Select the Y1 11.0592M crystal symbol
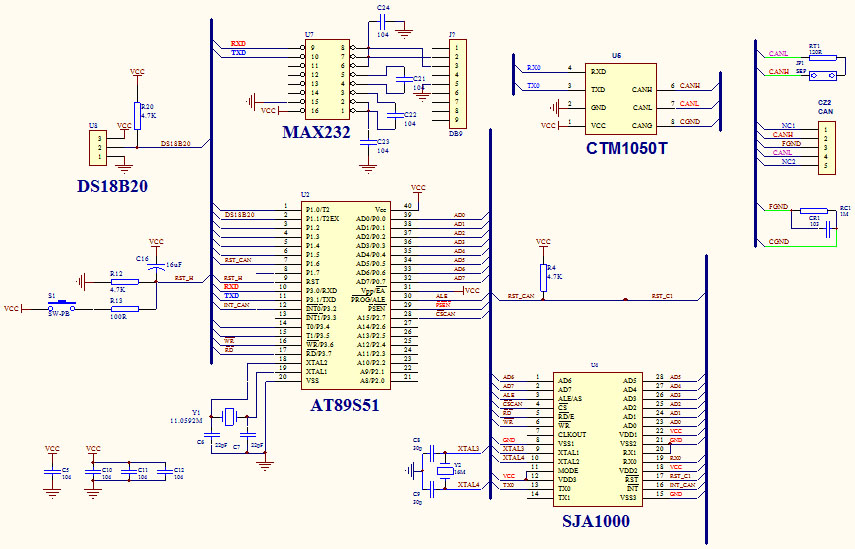The image size is (855, 549). click(x=230, y=417)
